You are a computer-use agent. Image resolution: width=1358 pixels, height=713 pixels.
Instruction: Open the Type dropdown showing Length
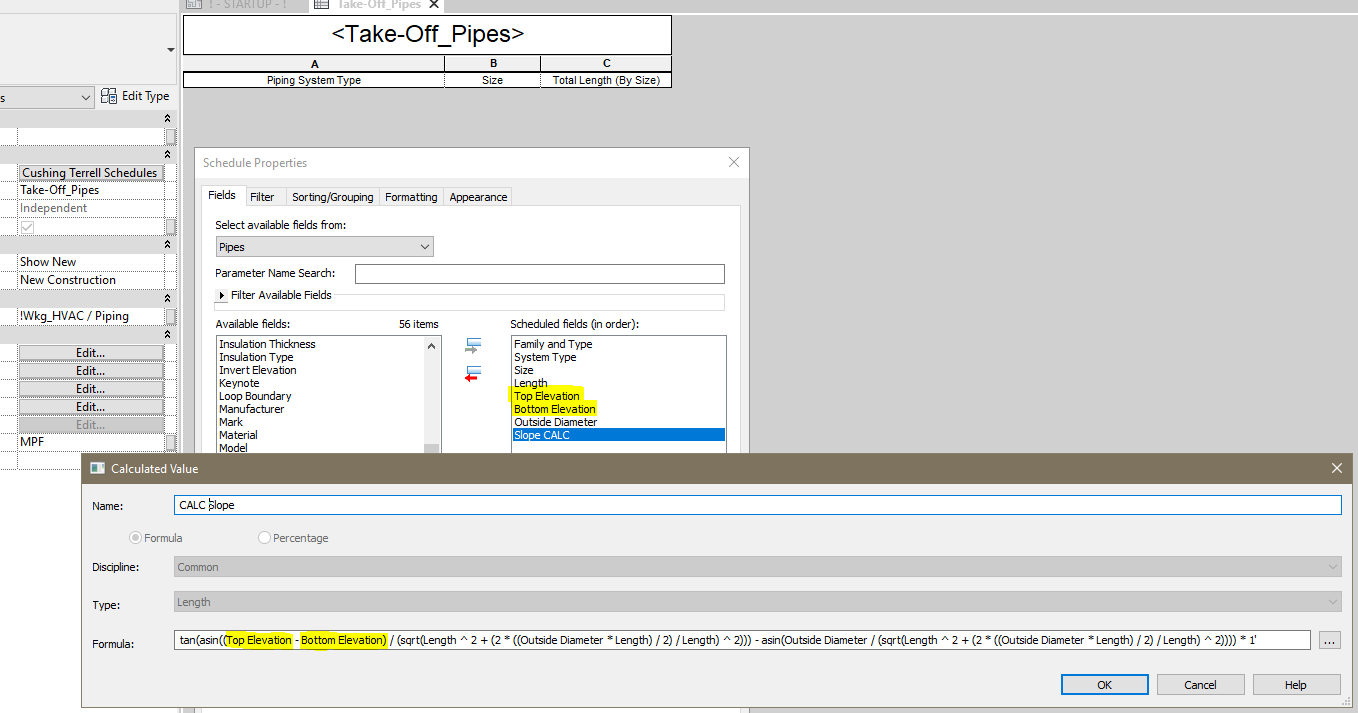click(x=757, y=602)
